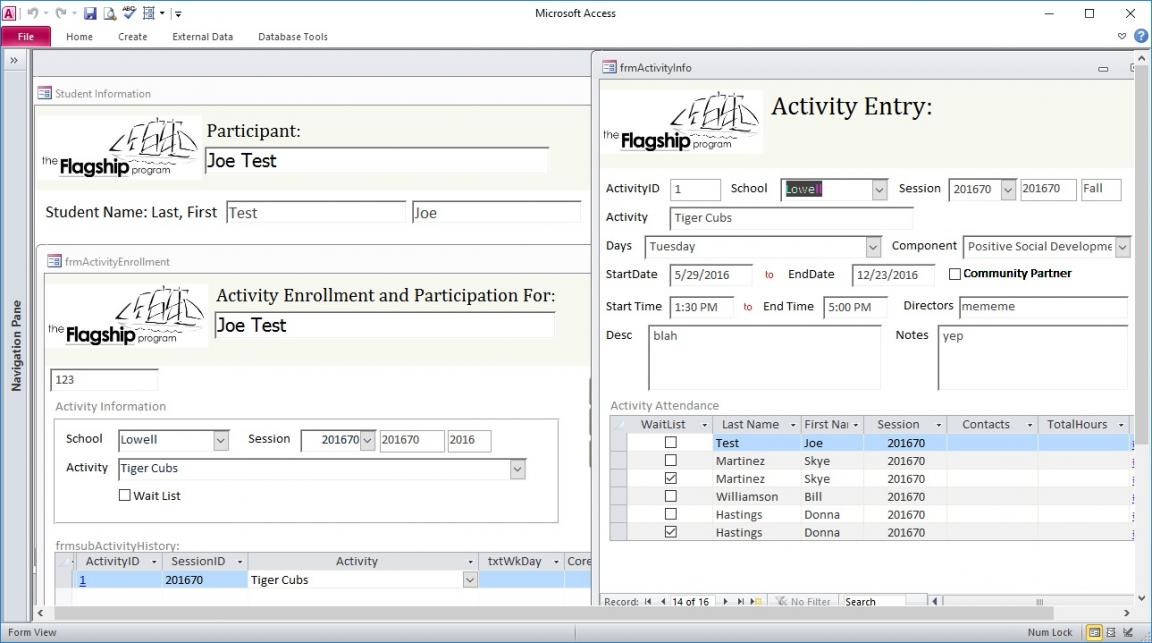Viewport: 1152px width, 643px height.
Task: Toggle WaitList checkbox for Williamson Bill row
Action: (670, 496)
